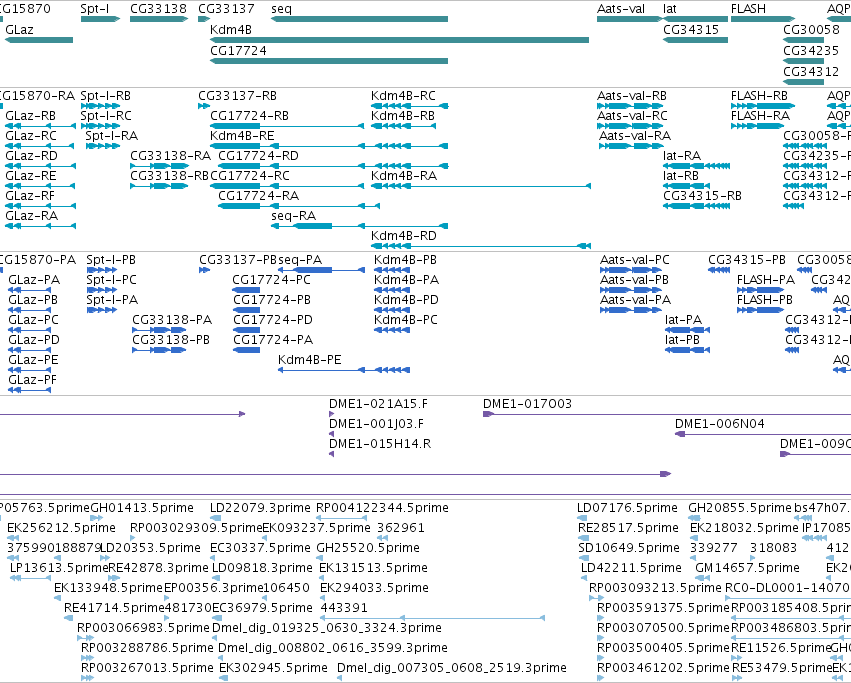Select the DME1-001J03.F marker
Screen dimensions: 851x683
[332, 434]
